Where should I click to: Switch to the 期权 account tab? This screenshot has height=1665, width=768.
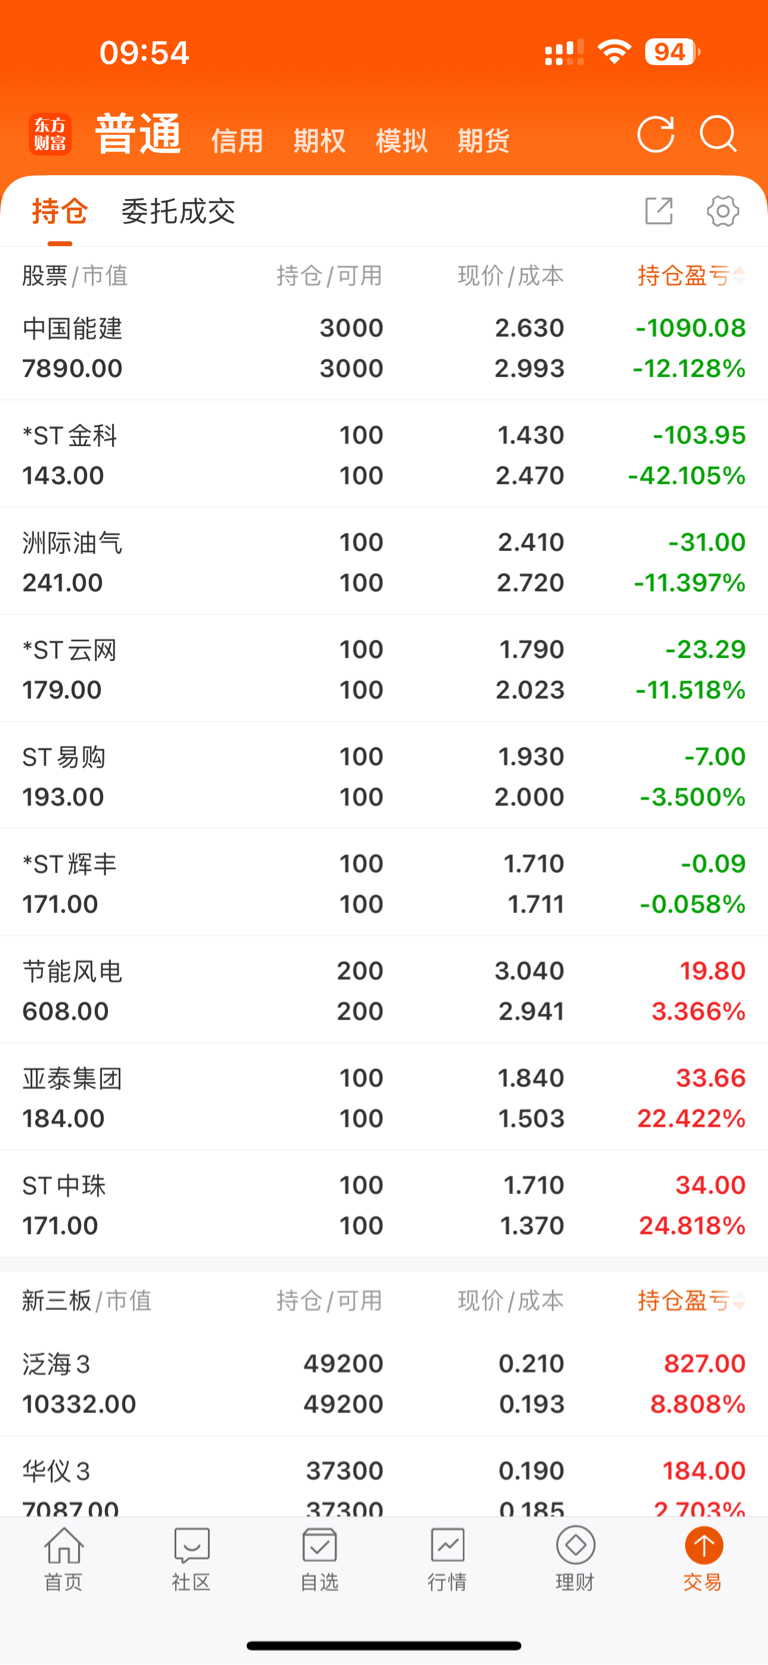click(x=319, y=140)
